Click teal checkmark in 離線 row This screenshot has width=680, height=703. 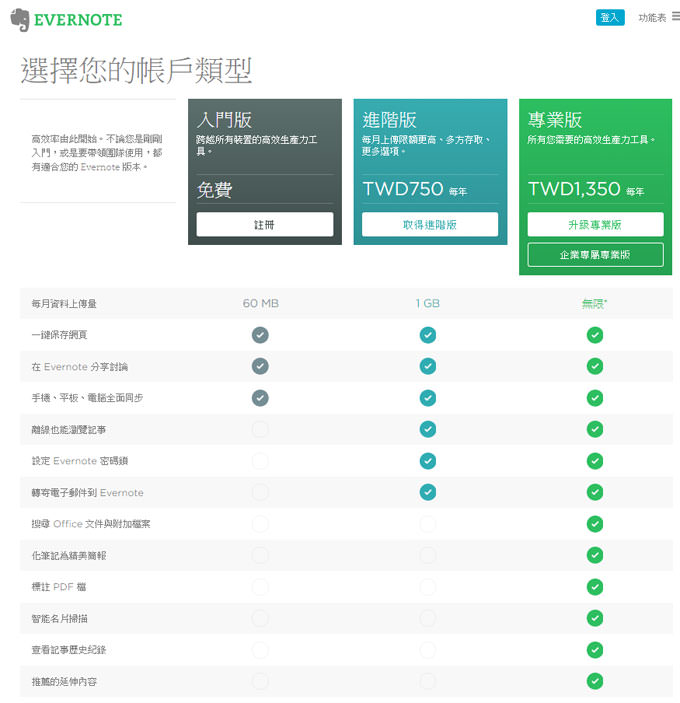click(x=428, y=429)
